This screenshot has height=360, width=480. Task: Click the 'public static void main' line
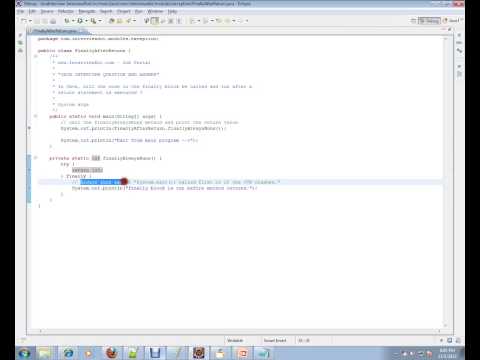pyautogui.click(x=105, y=116)
